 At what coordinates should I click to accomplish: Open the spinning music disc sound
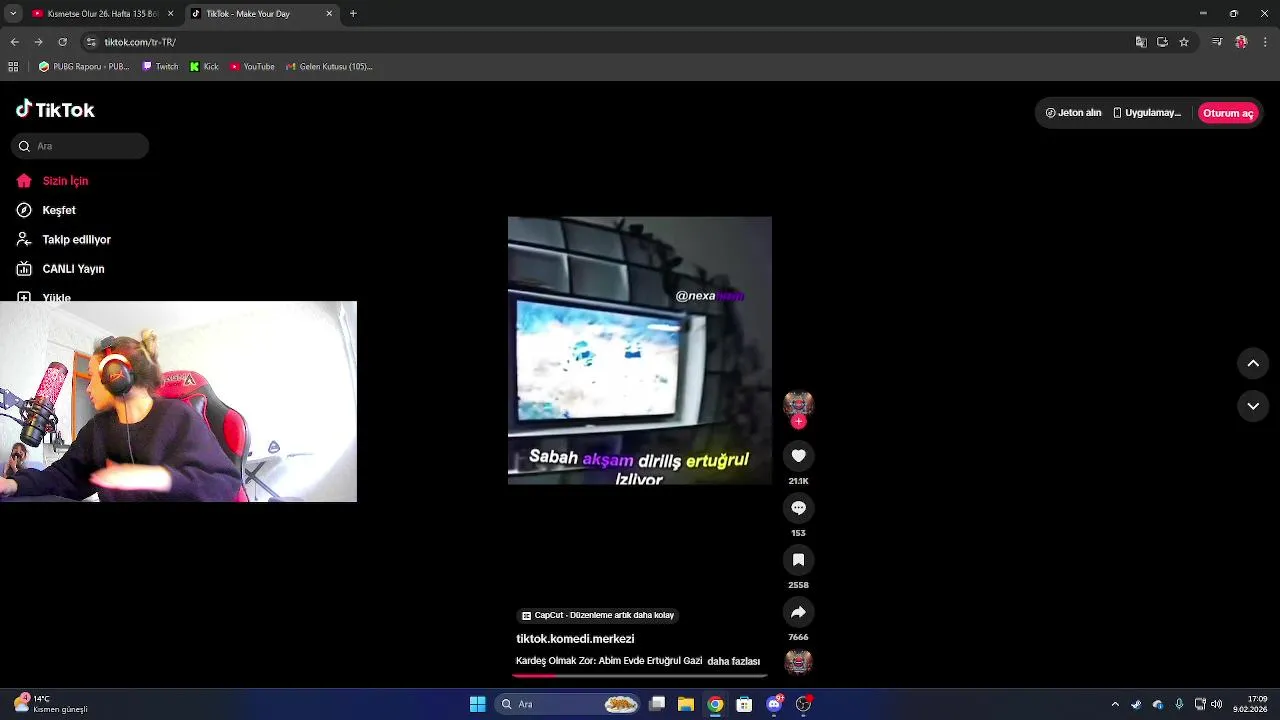point(798,662)
